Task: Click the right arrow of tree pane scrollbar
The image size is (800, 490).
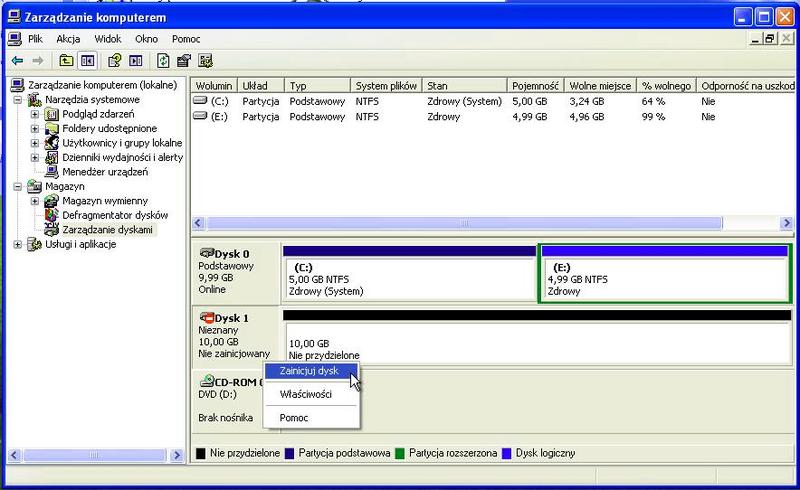Action: [x=177, y=455]
